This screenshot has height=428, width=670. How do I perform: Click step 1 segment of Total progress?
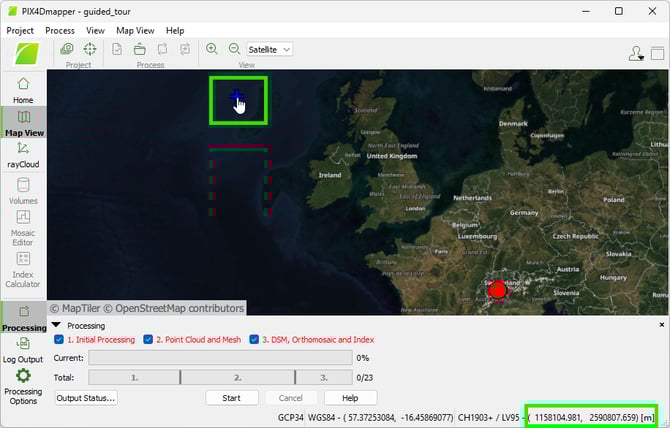134,378
